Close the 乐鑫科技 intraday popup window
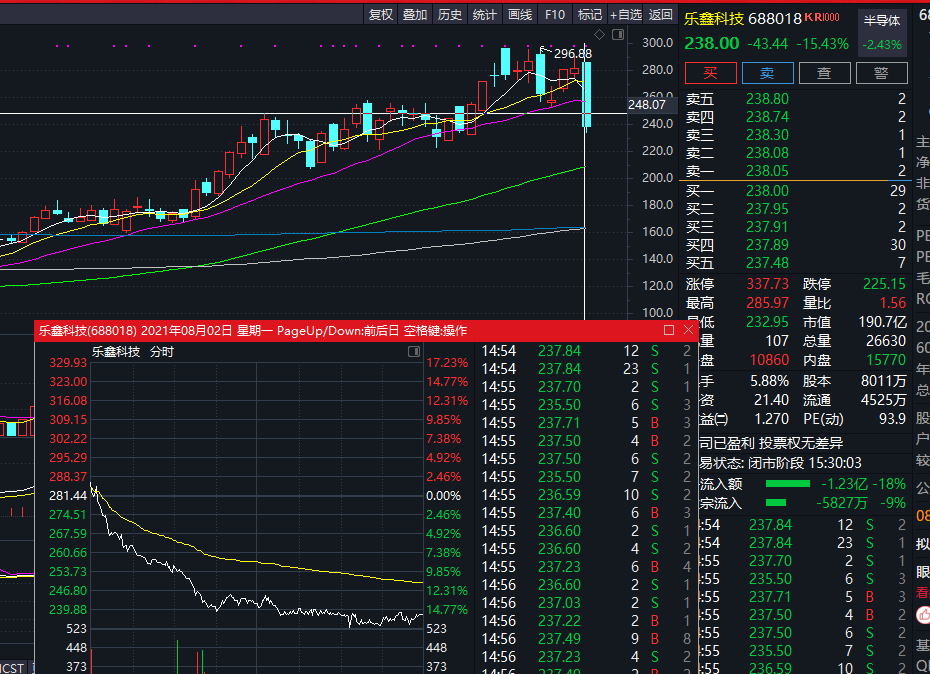The image size is (930, 674). (x=688, y=330)
